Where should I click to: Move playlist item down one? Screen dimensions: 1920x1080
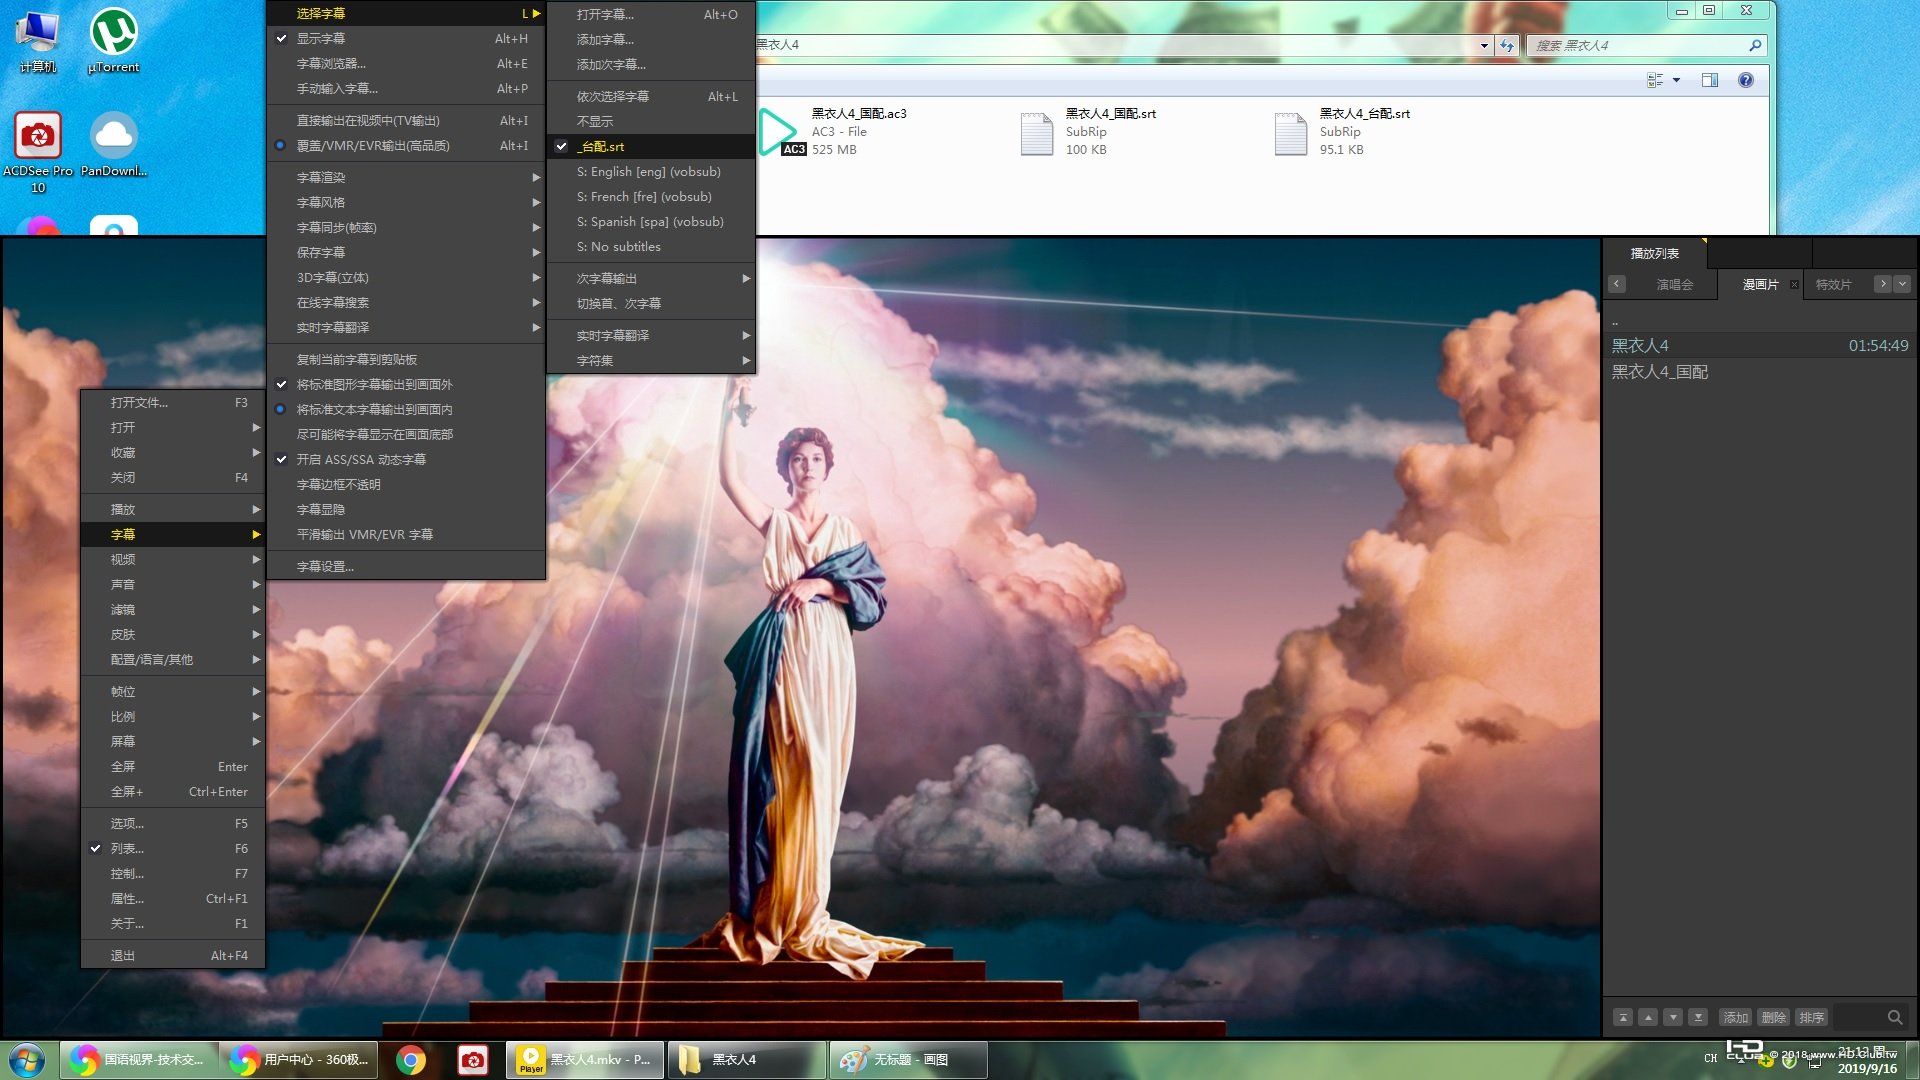(1673, 1017)
